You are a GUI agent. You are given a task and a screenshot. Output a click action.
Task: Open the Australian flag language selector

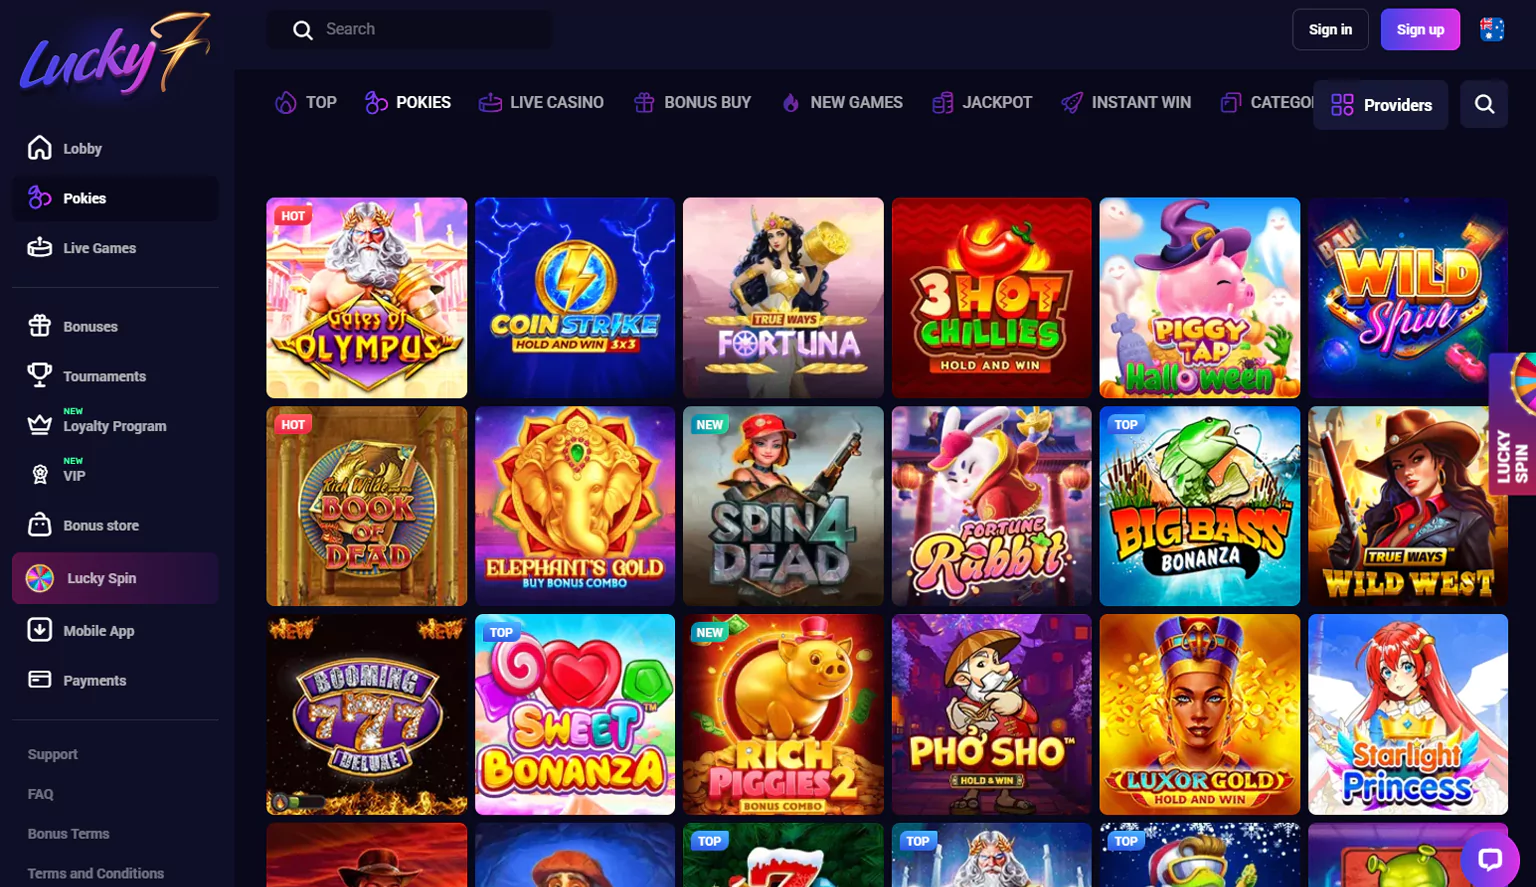[1492, 29]
